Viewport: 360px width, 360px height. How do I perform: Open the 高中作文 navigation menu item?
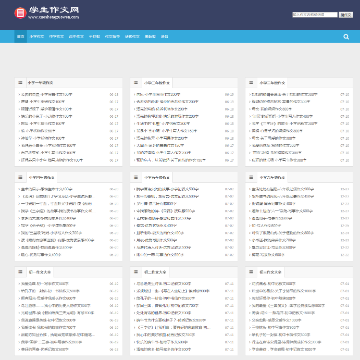76,37
